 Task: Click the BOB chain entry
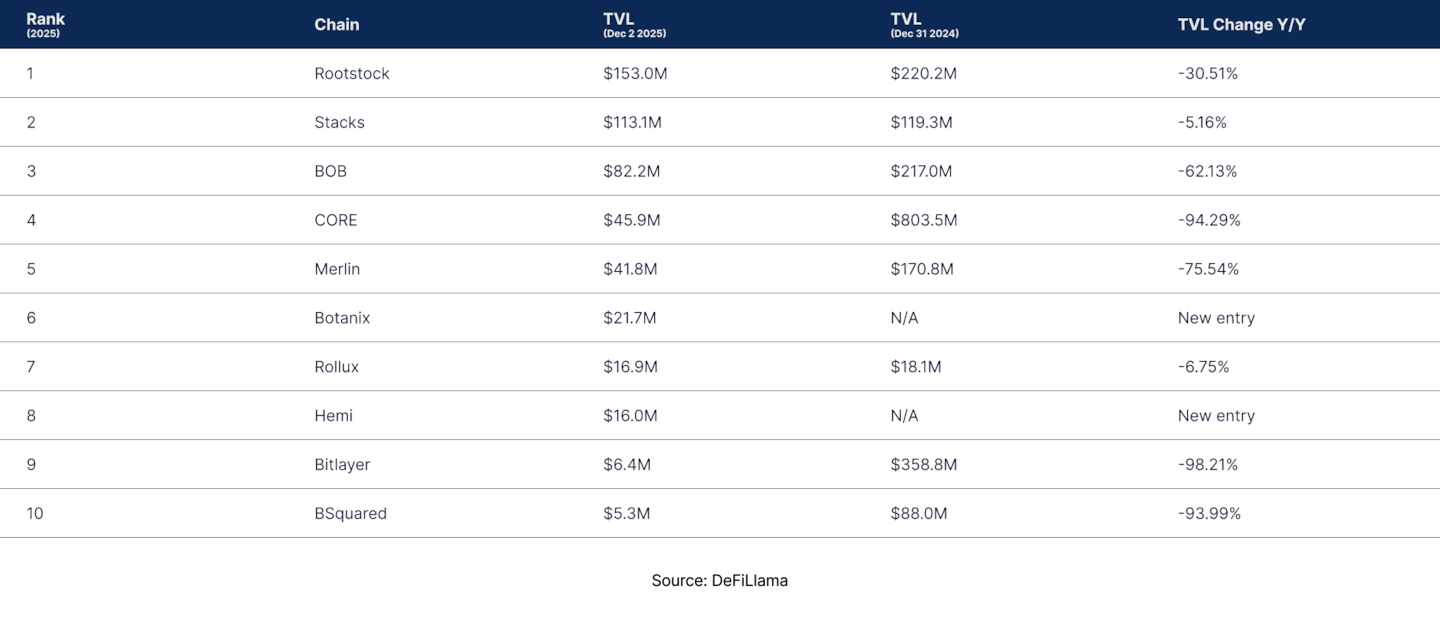click(x=330, y=172)
